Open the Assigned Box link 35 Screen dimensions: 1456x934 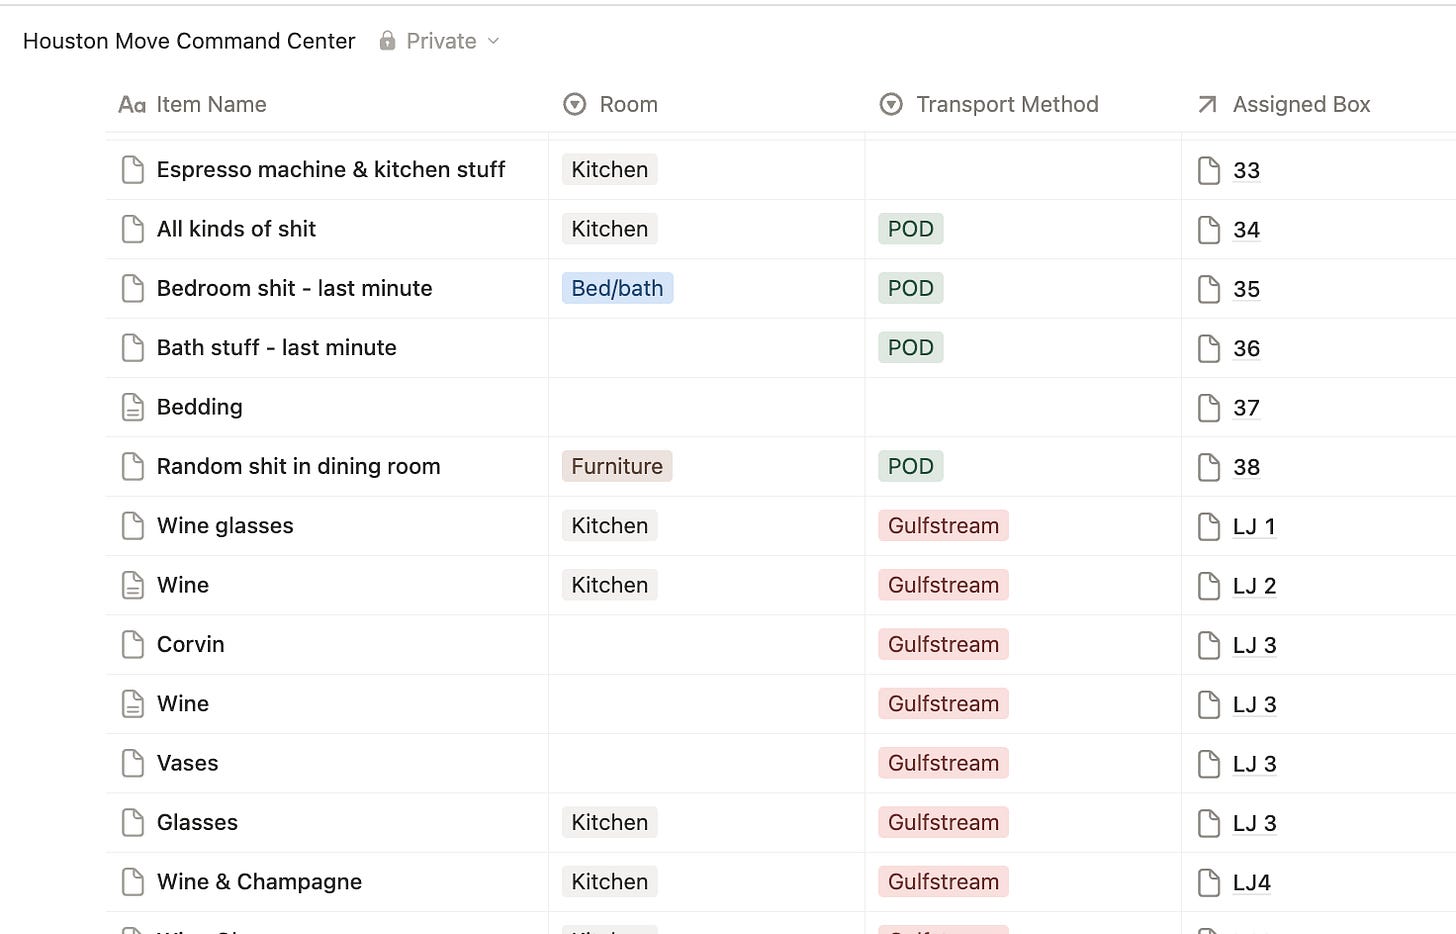[1246, 290]
